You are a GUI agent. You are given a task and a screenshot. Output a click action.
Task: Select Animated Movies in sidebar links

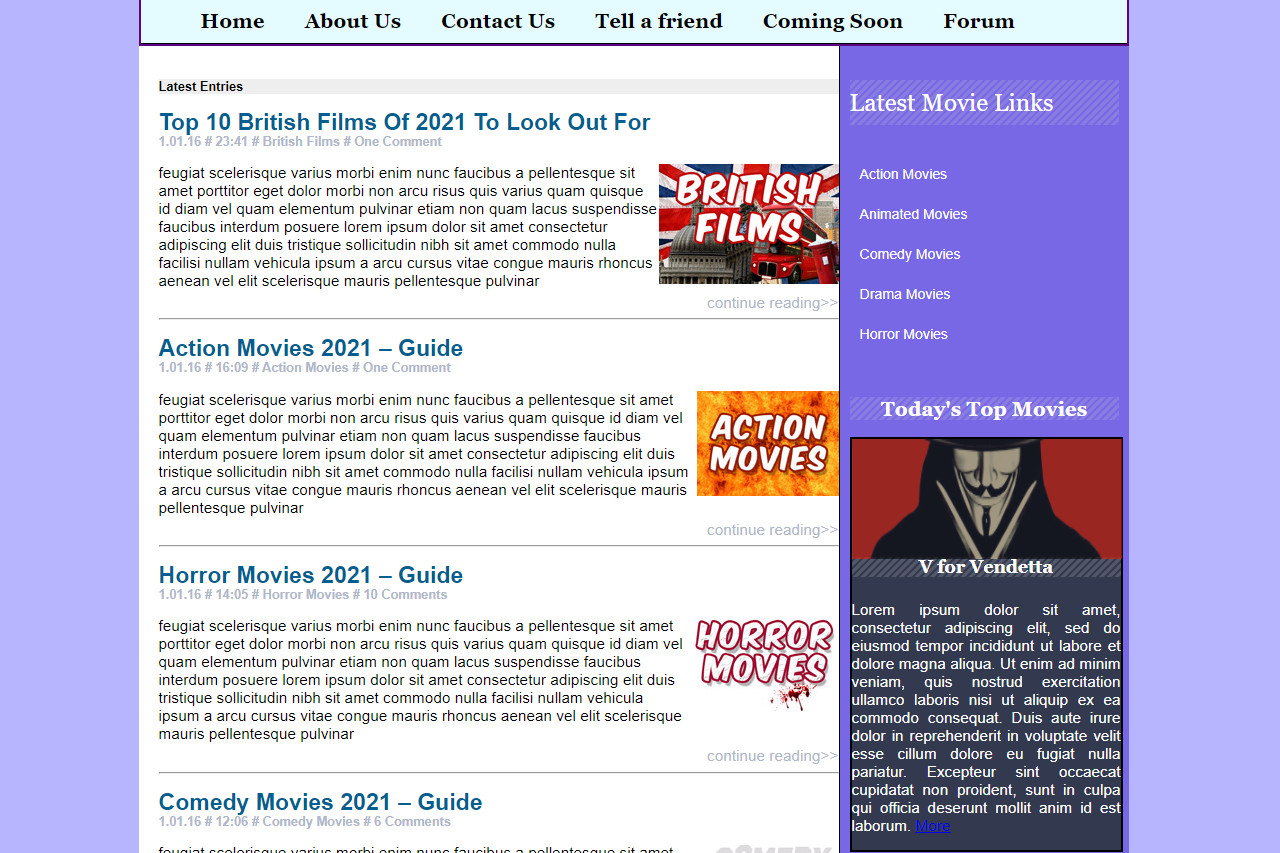pyautogui.click(x=913, y=214)
